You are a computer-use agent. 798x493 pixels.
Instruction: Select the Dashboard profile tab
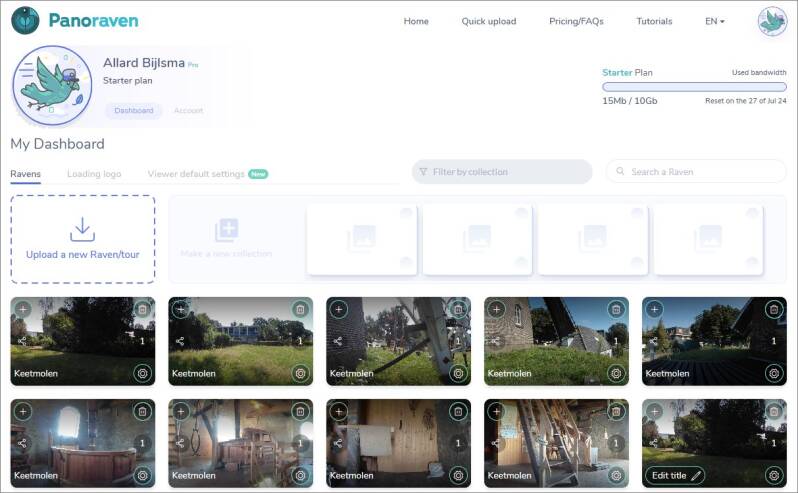[134, 110]
